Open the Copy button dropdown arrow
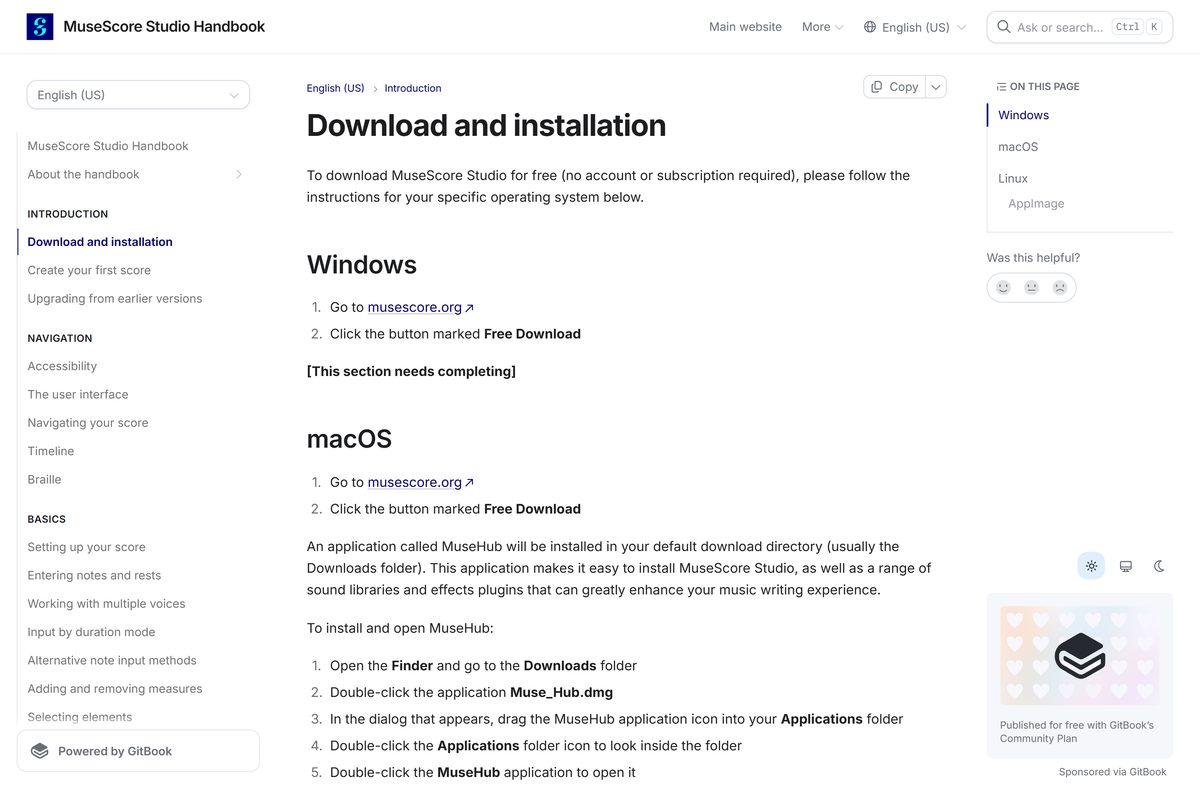 click(936, 87)
